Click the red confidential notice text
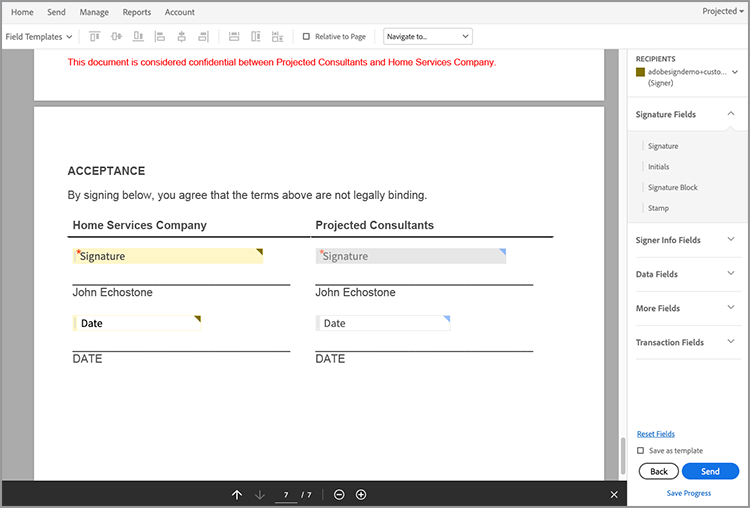This screenshot has height=508, width=750. point(282,62)
